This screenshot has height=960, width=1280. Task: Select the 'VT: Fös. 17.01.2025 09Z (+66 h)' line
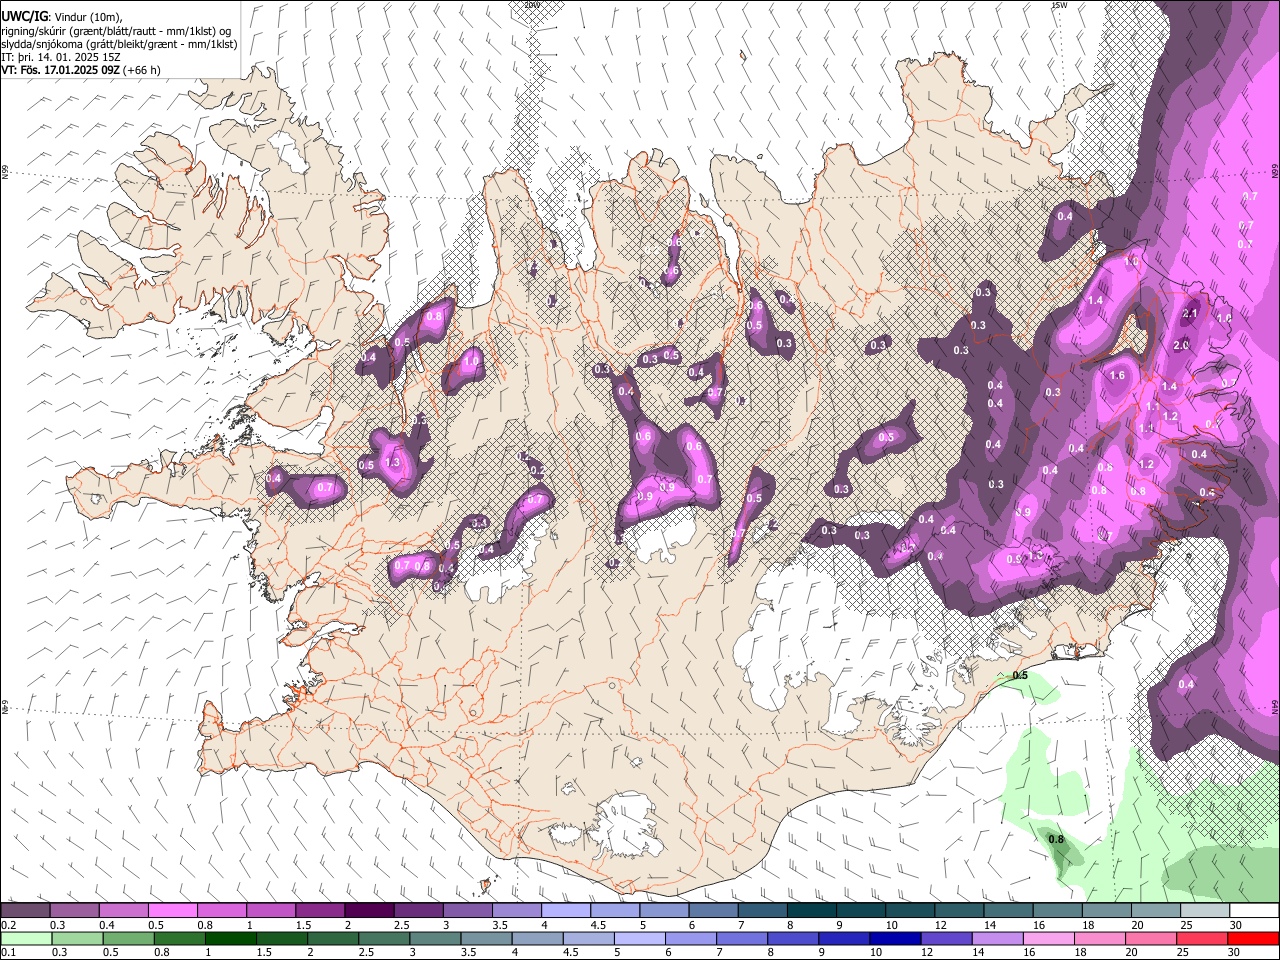[81, 70]
